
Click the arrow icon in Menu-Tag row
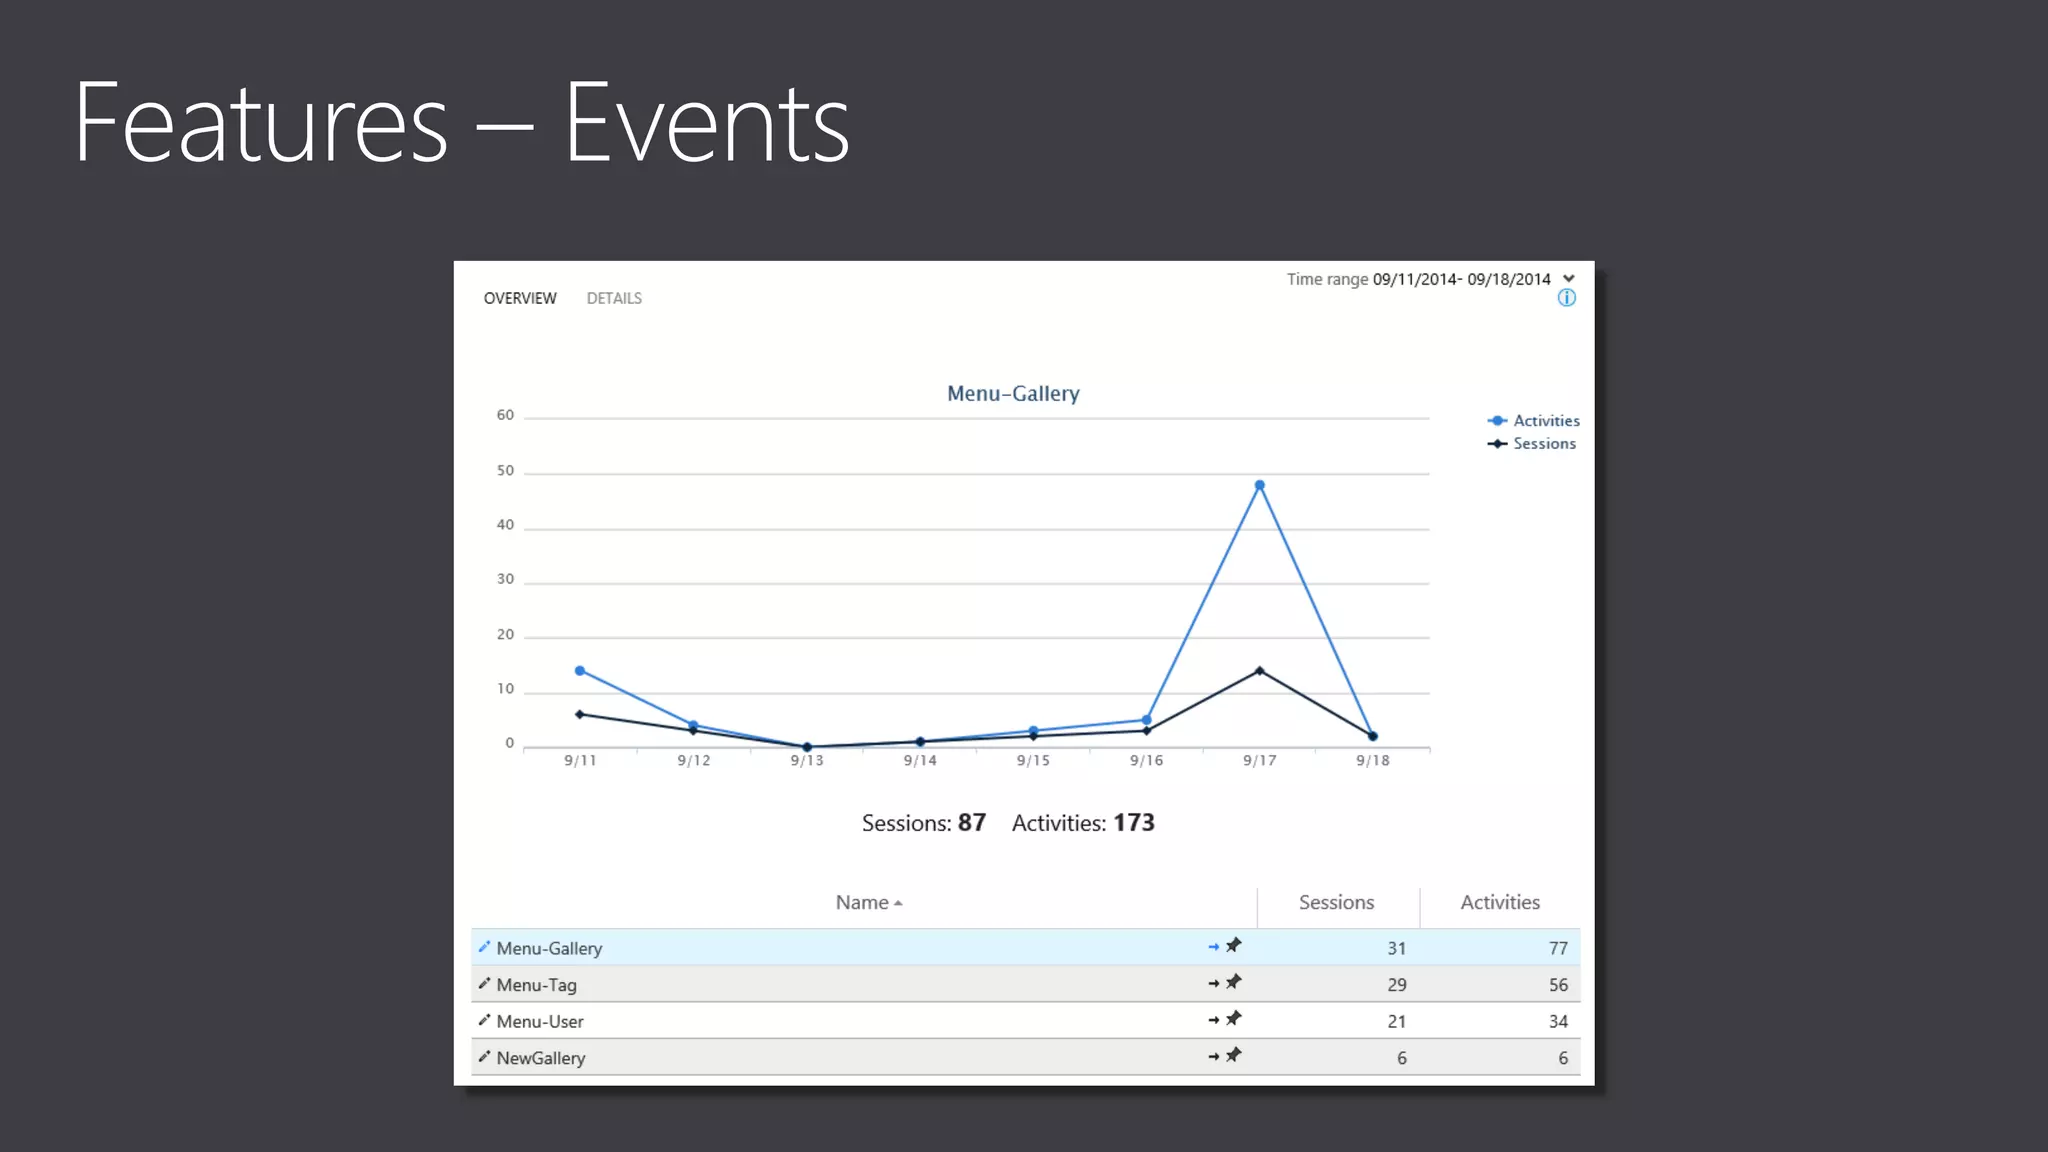click(1213, 984)
